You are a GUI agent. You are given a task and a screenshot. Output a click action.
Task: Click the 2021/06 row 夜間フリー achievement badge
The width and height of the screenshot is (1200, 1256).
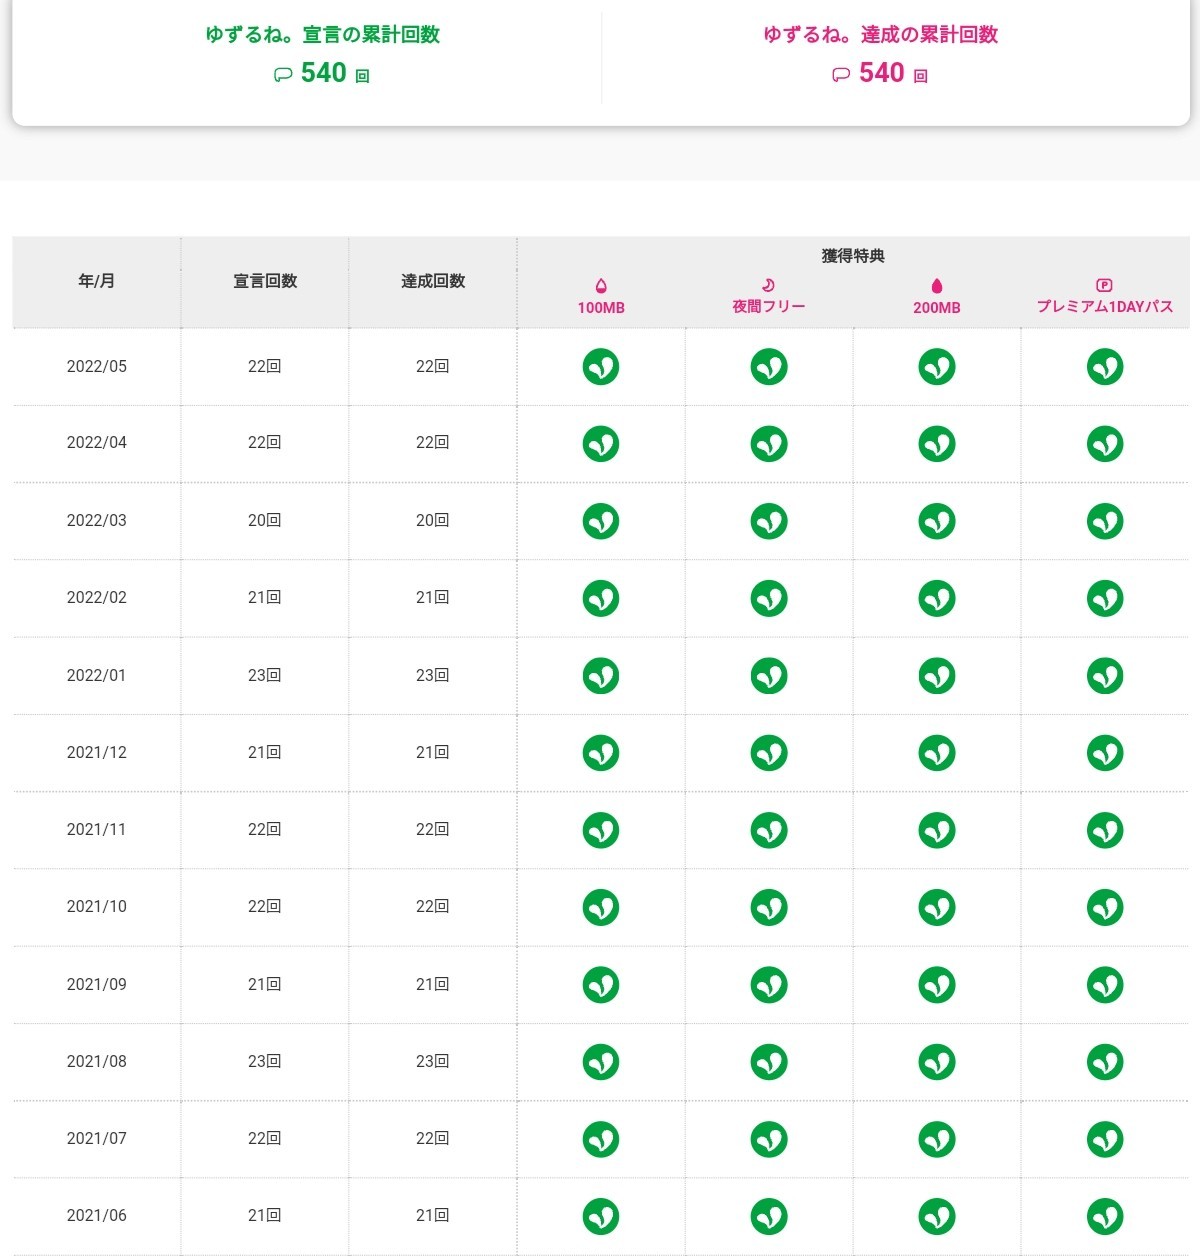click(x=769, y=1216)
